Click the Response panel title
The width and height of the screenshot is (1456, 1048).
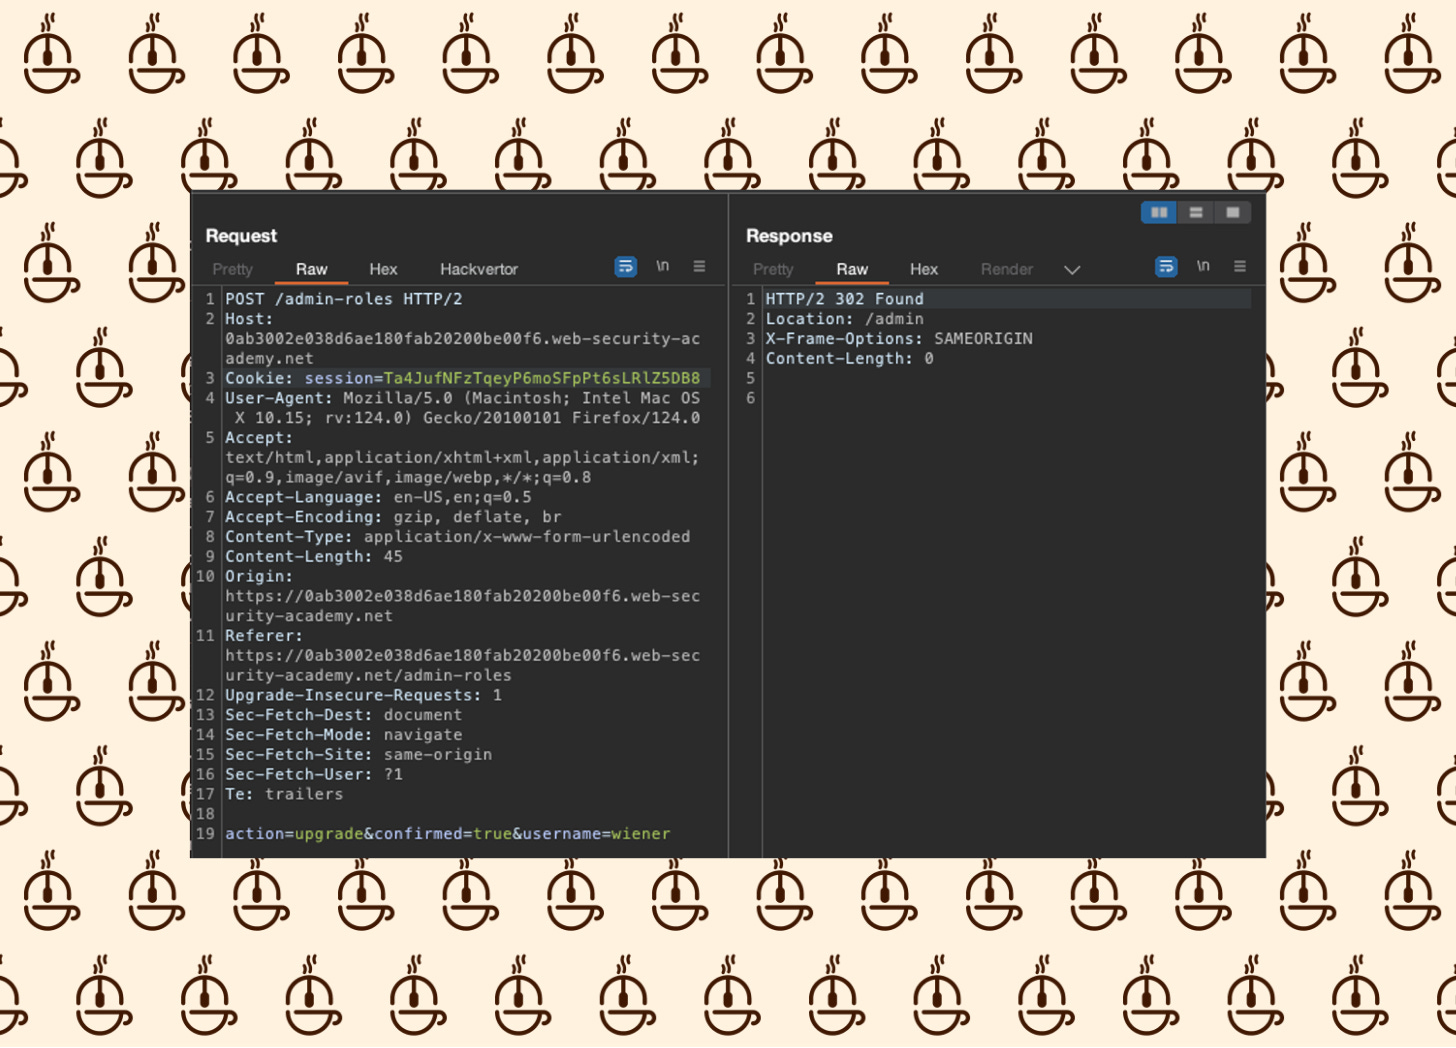(789, 236)
